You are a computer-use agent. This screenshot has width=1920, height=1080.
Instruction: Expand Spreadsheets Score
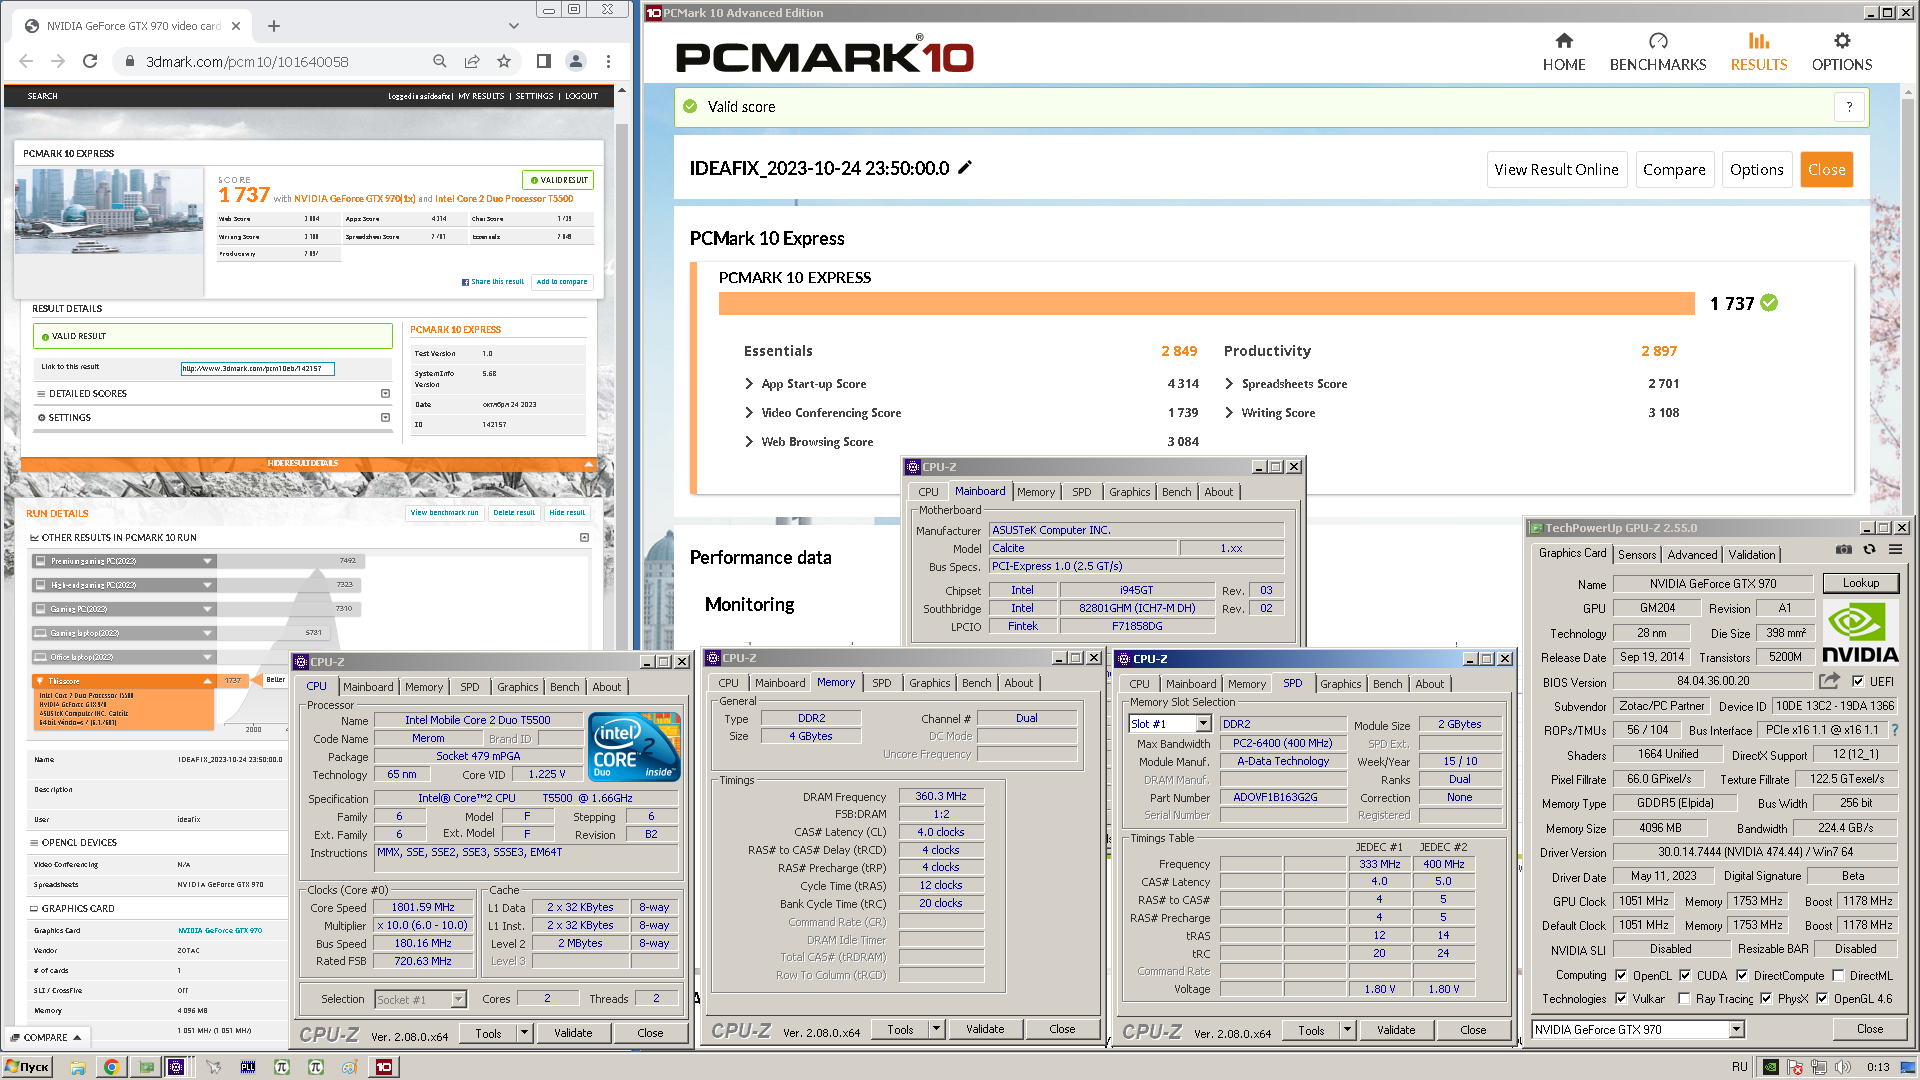(1229, 384)
